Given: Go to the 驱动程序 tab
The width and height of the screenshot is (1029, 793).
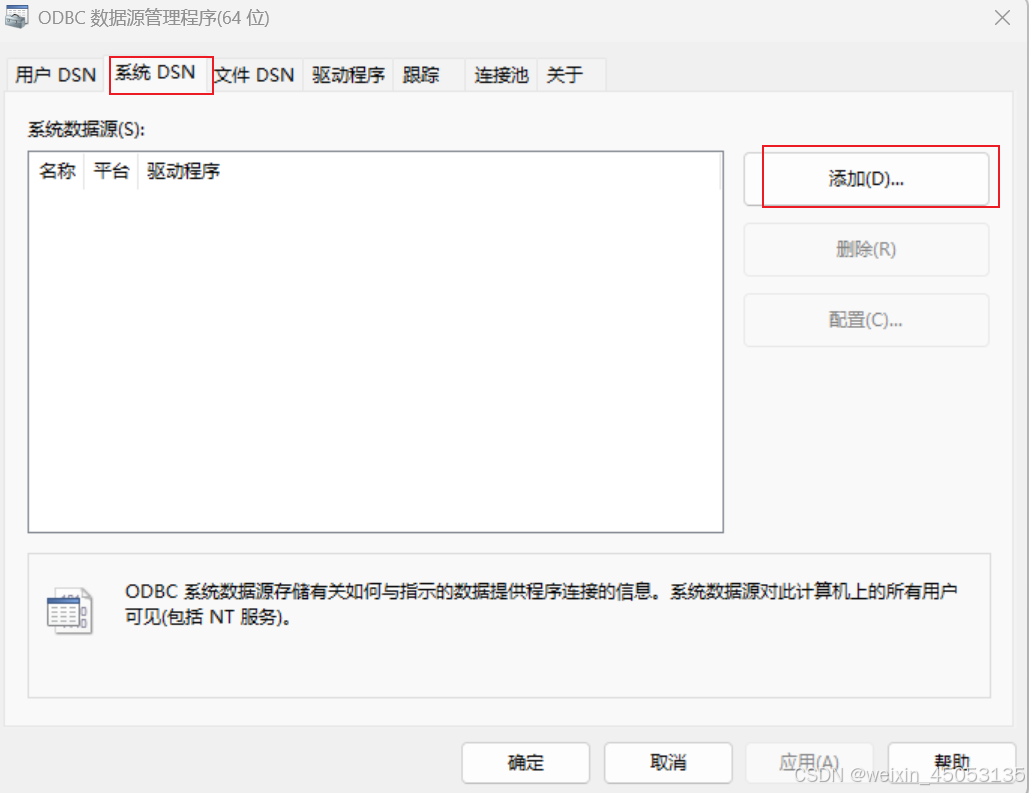Looking at the screenshot, I should click(348, 75).
